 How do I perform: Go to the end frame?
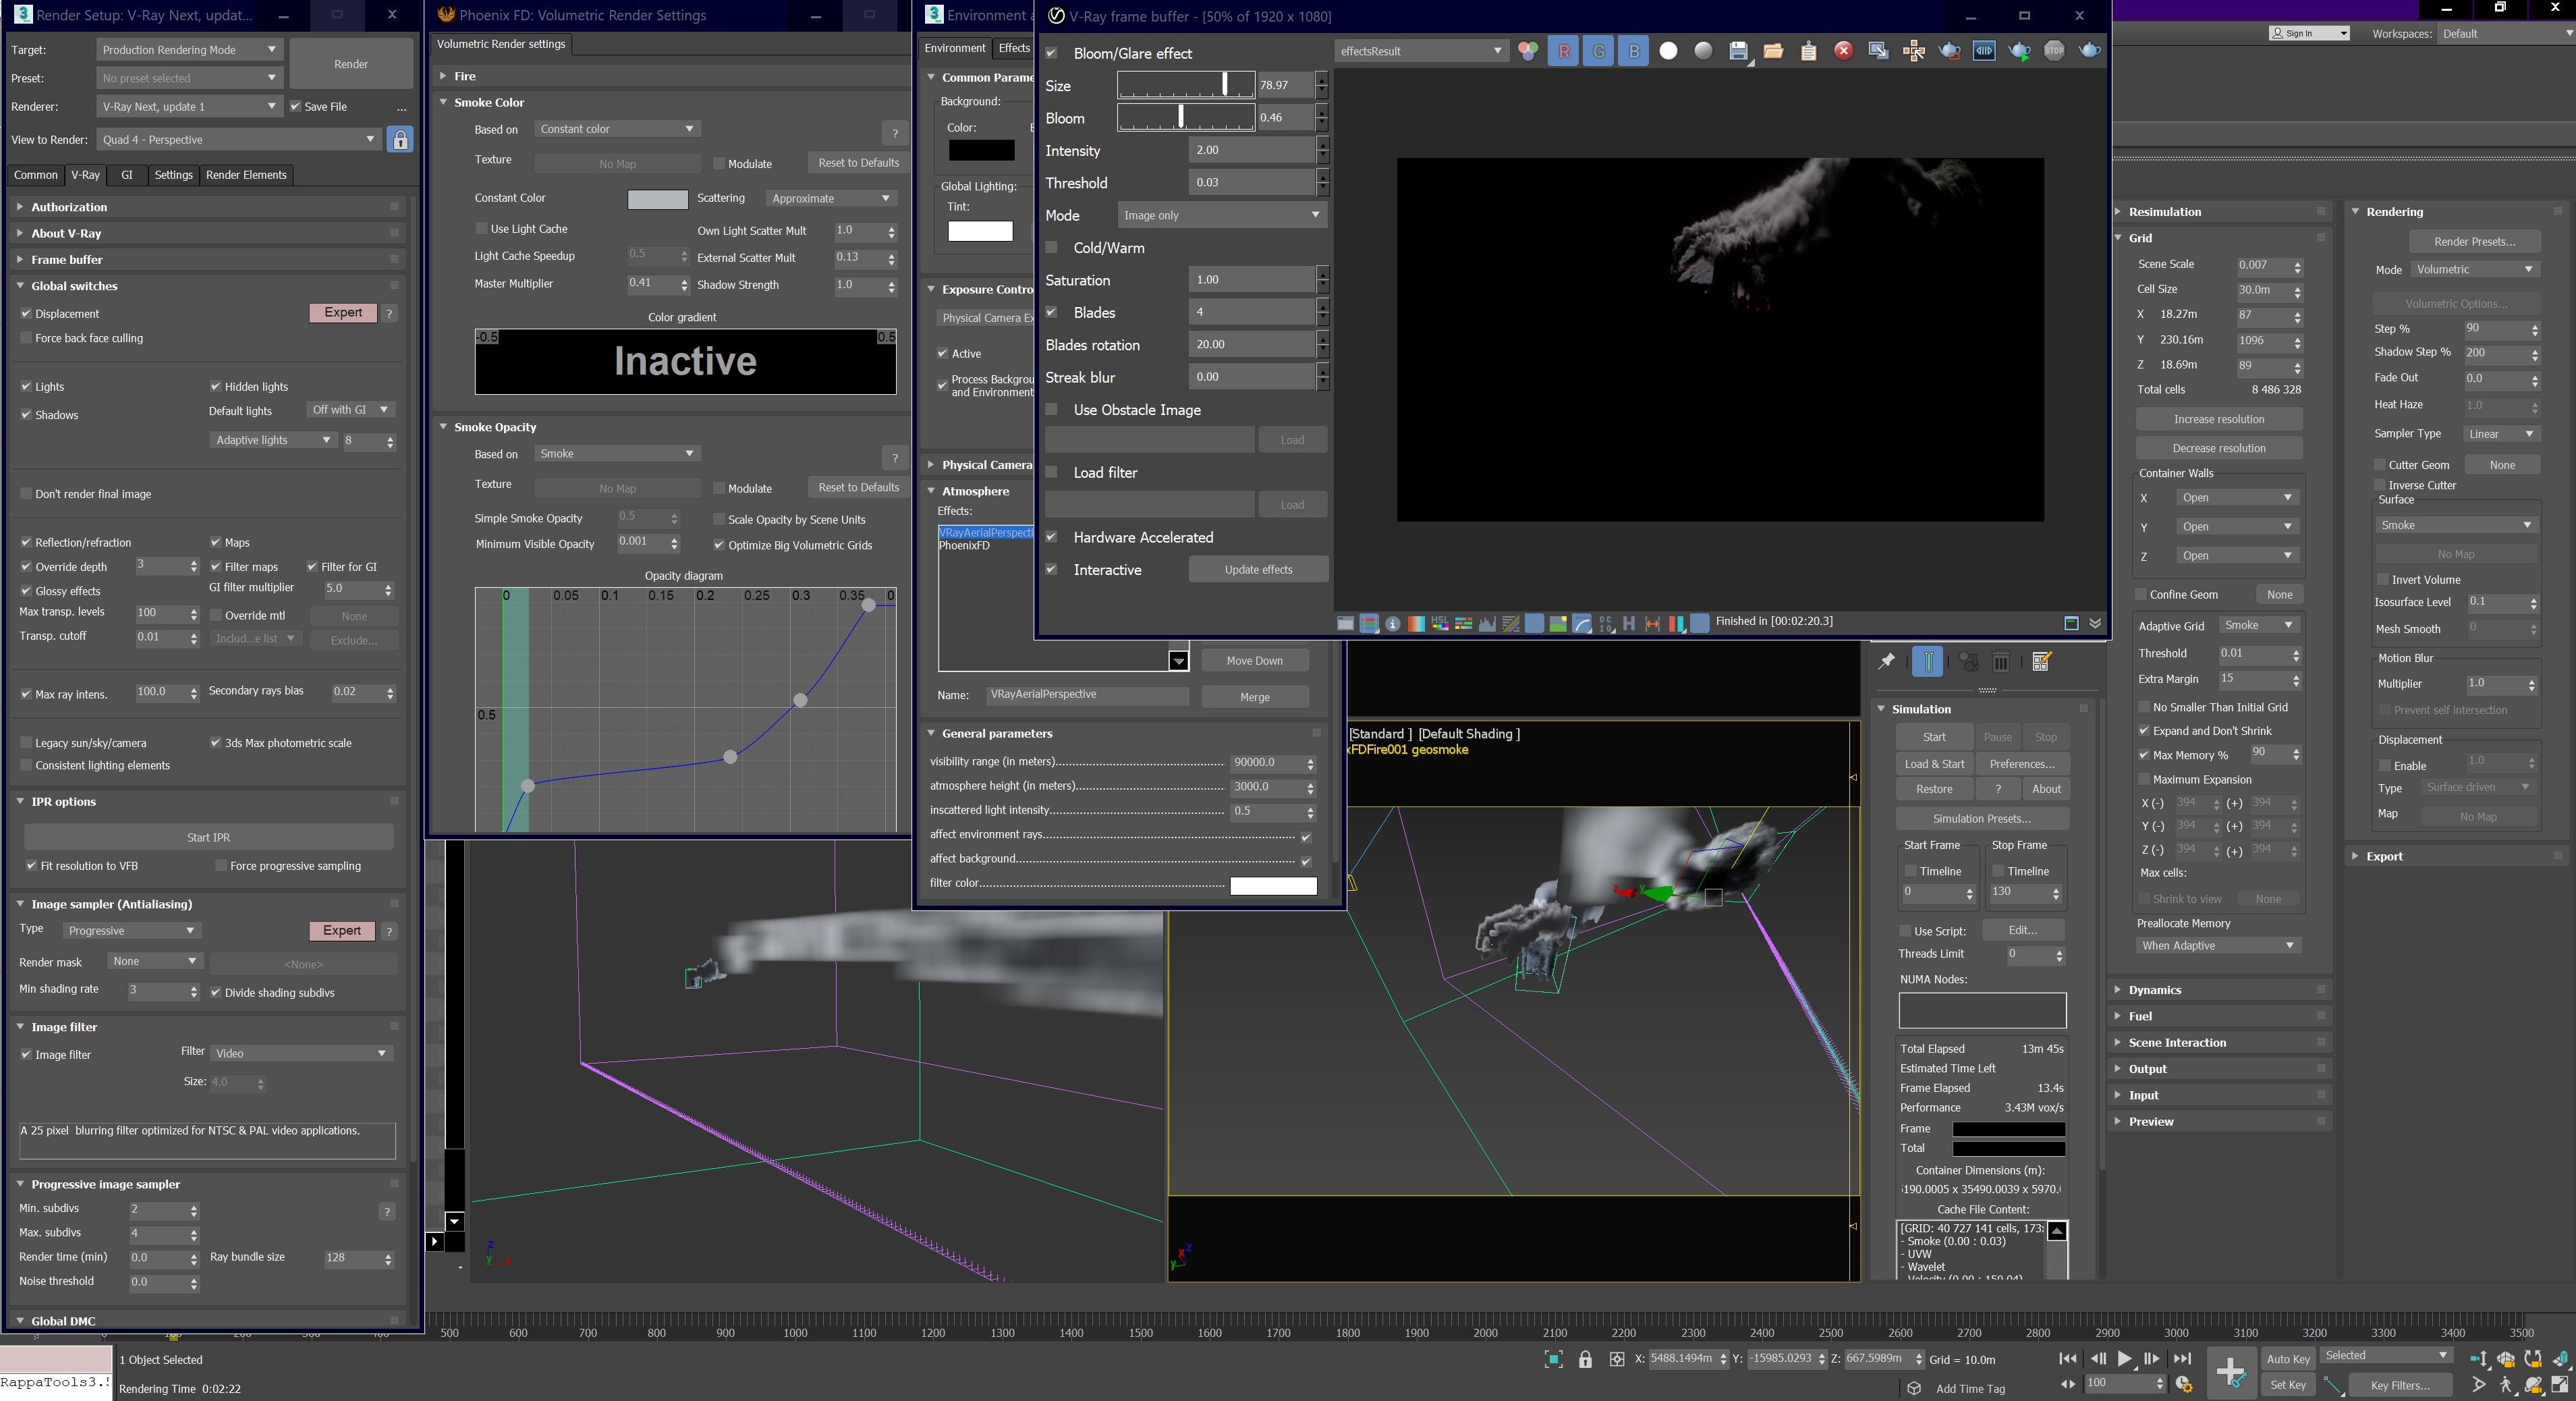pyautogui.click(x=2183, y=1359)
